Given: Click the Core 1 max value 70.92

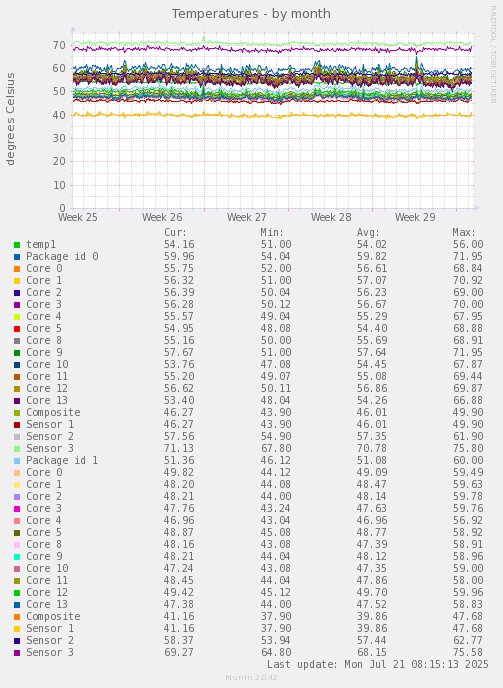Looking at the screenshot, I should coord(468,280).
